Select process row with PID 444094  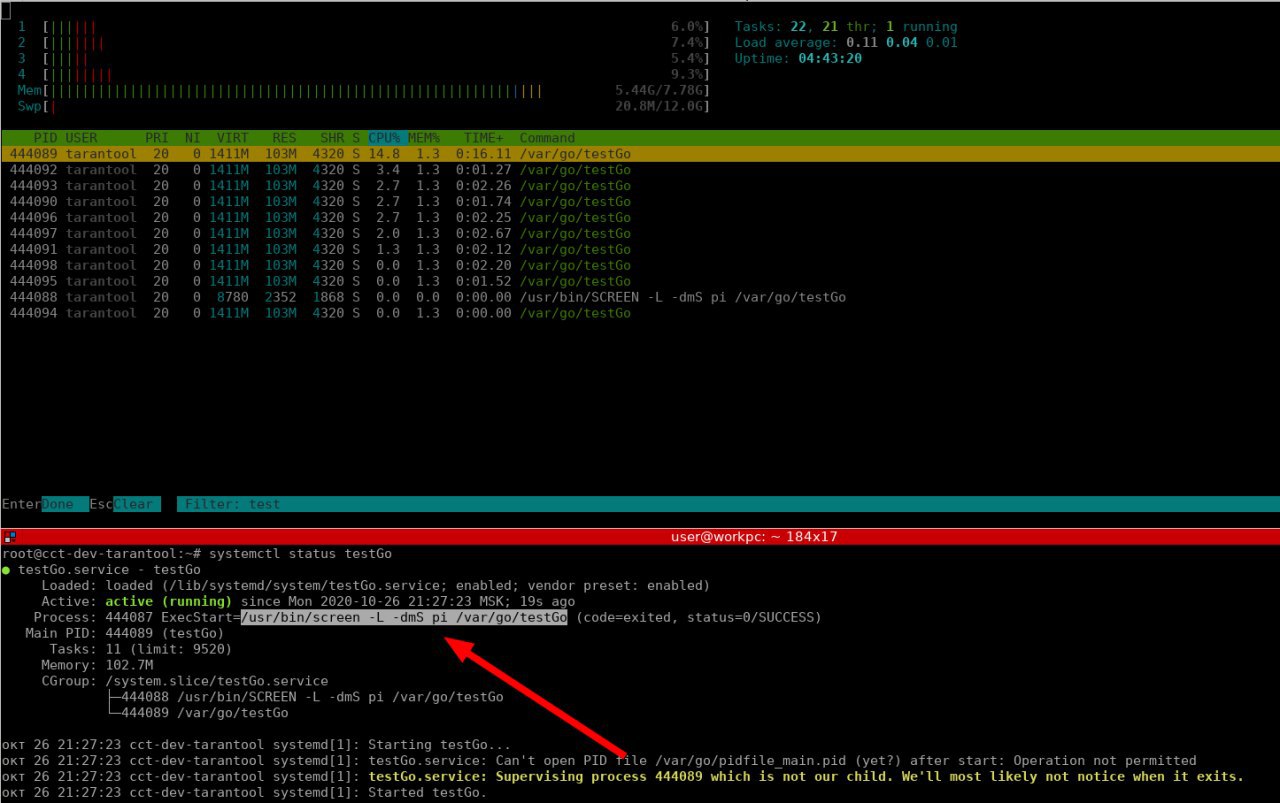coord(640,314)
